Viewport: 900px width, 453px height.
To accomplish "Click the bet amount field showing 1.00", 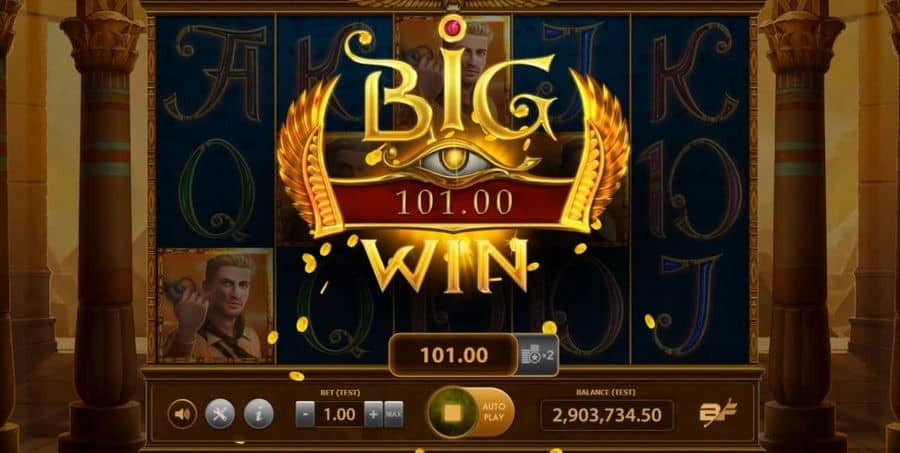I will click(339, 415).
